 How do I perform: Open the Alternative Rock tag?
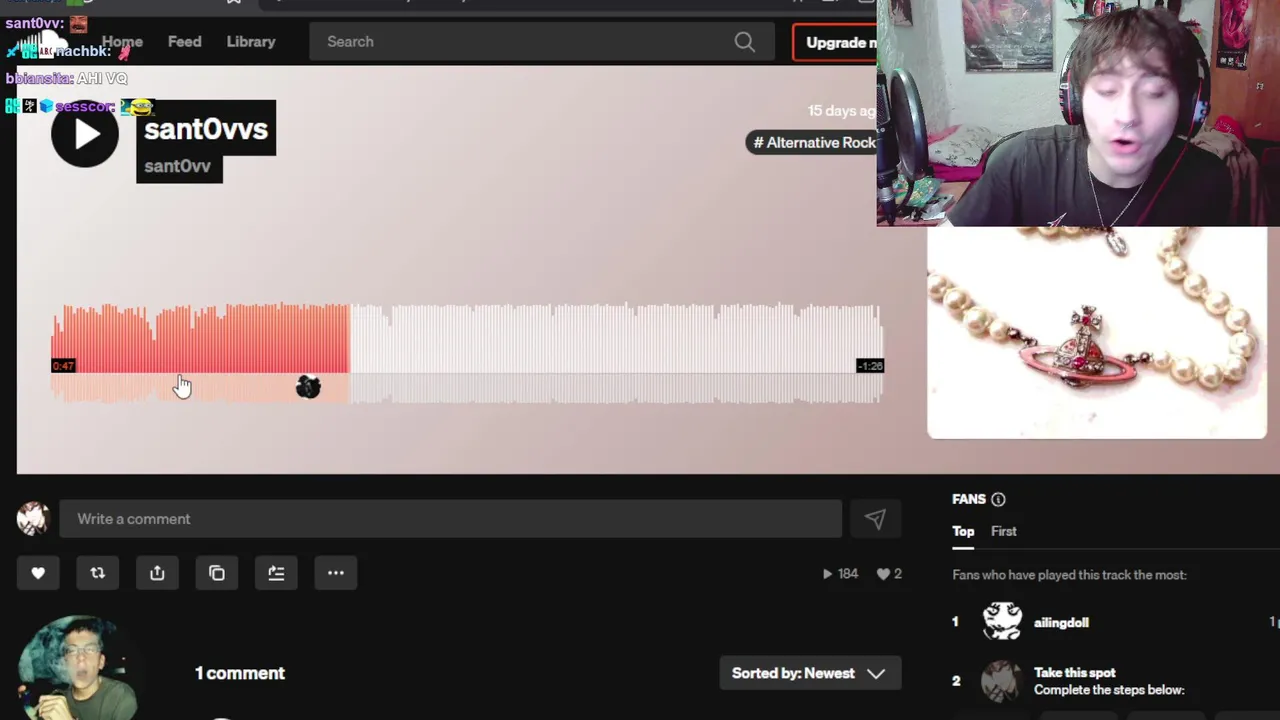[x=813, y=142]
